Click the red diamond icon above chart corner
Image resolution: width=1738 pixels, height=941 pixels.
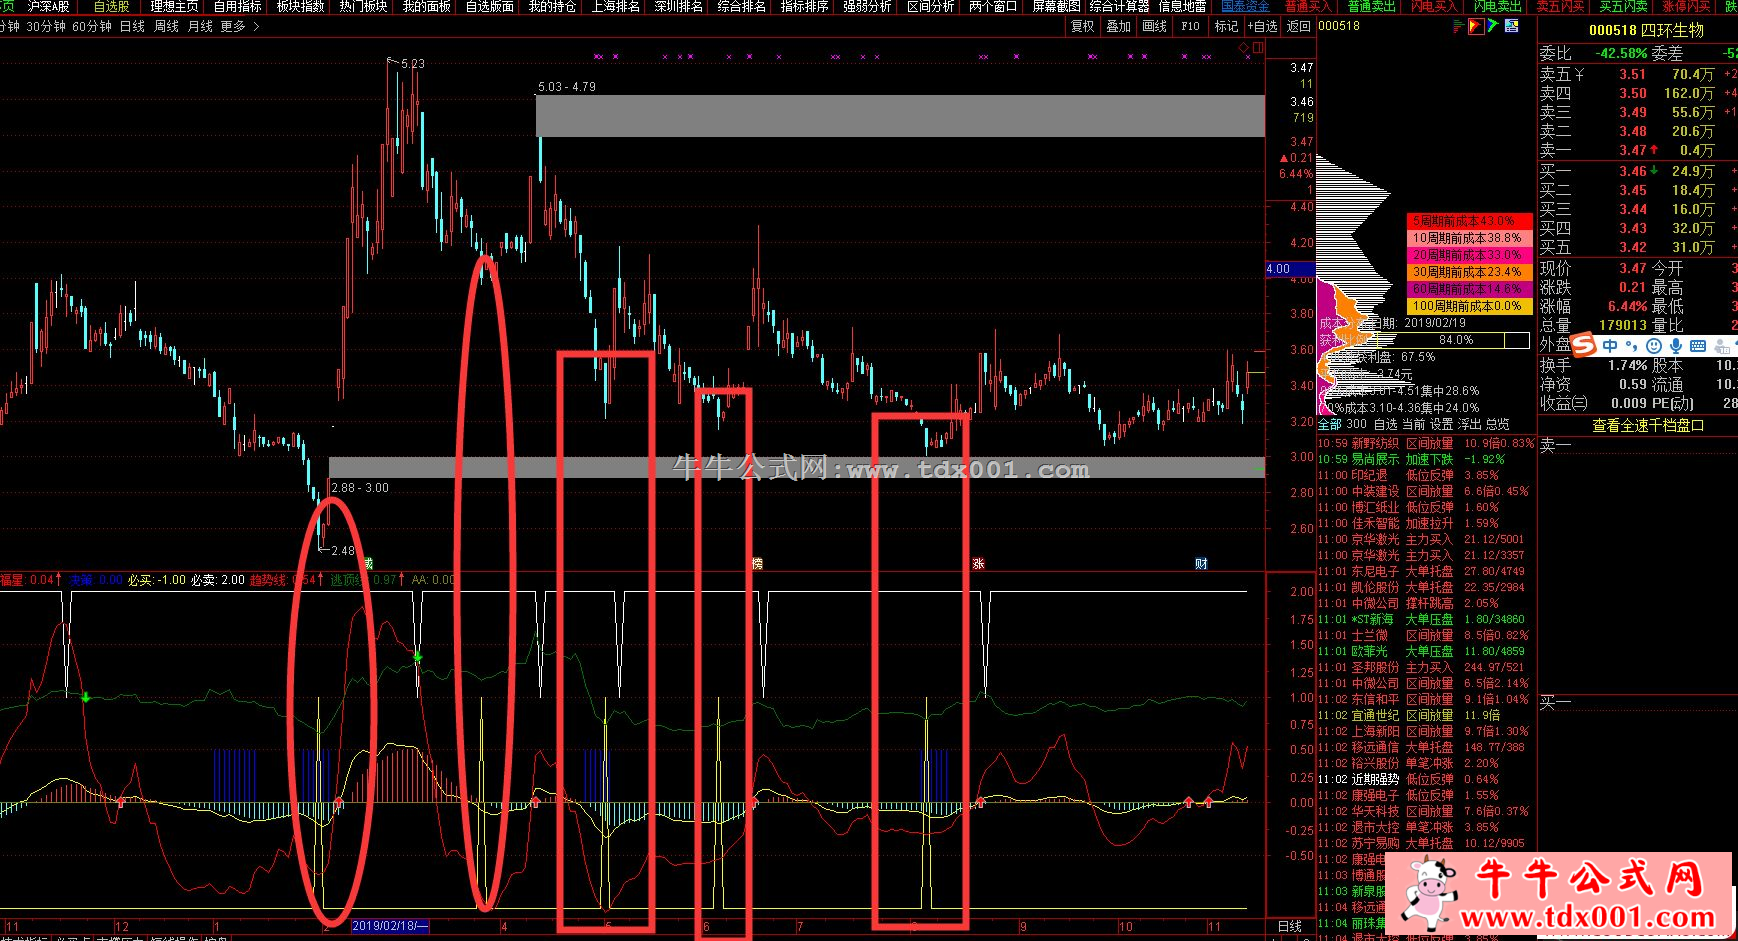tap(1244, 47)
